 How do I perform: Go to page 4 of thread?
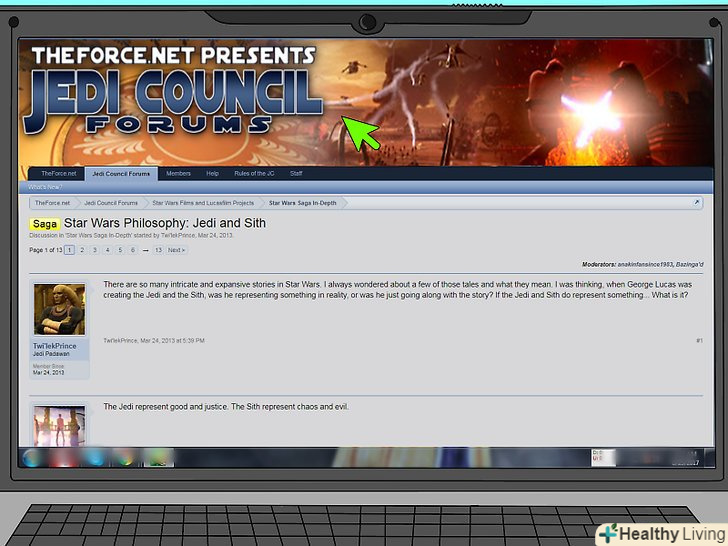(x=107, y=250)
